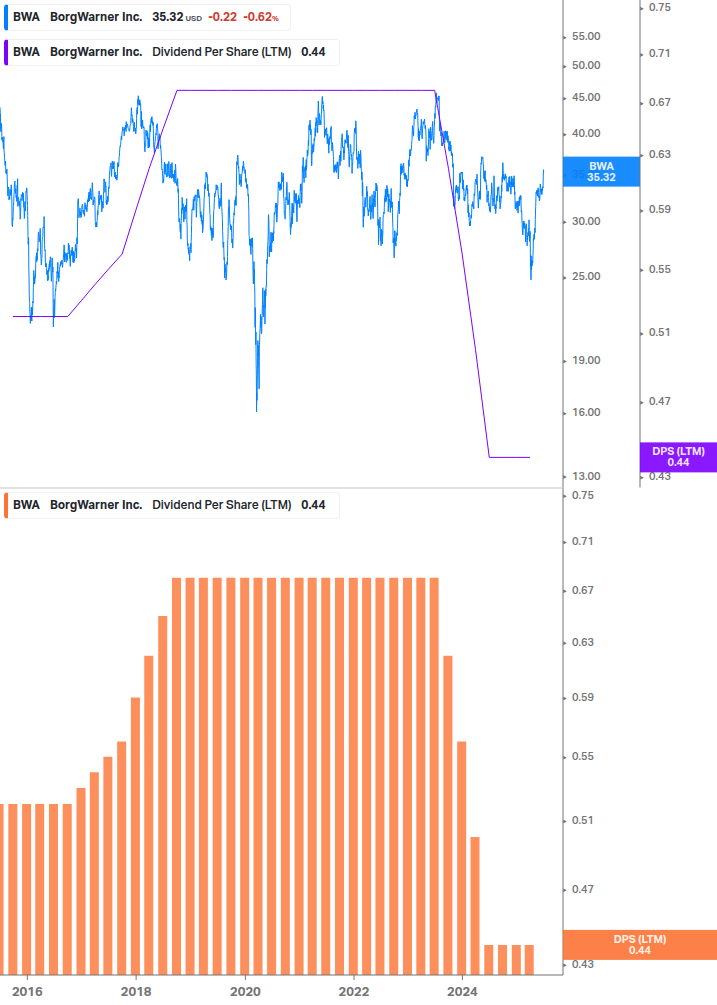
Task: Click the 2024 label on the time axis
Action: point(462,992)
